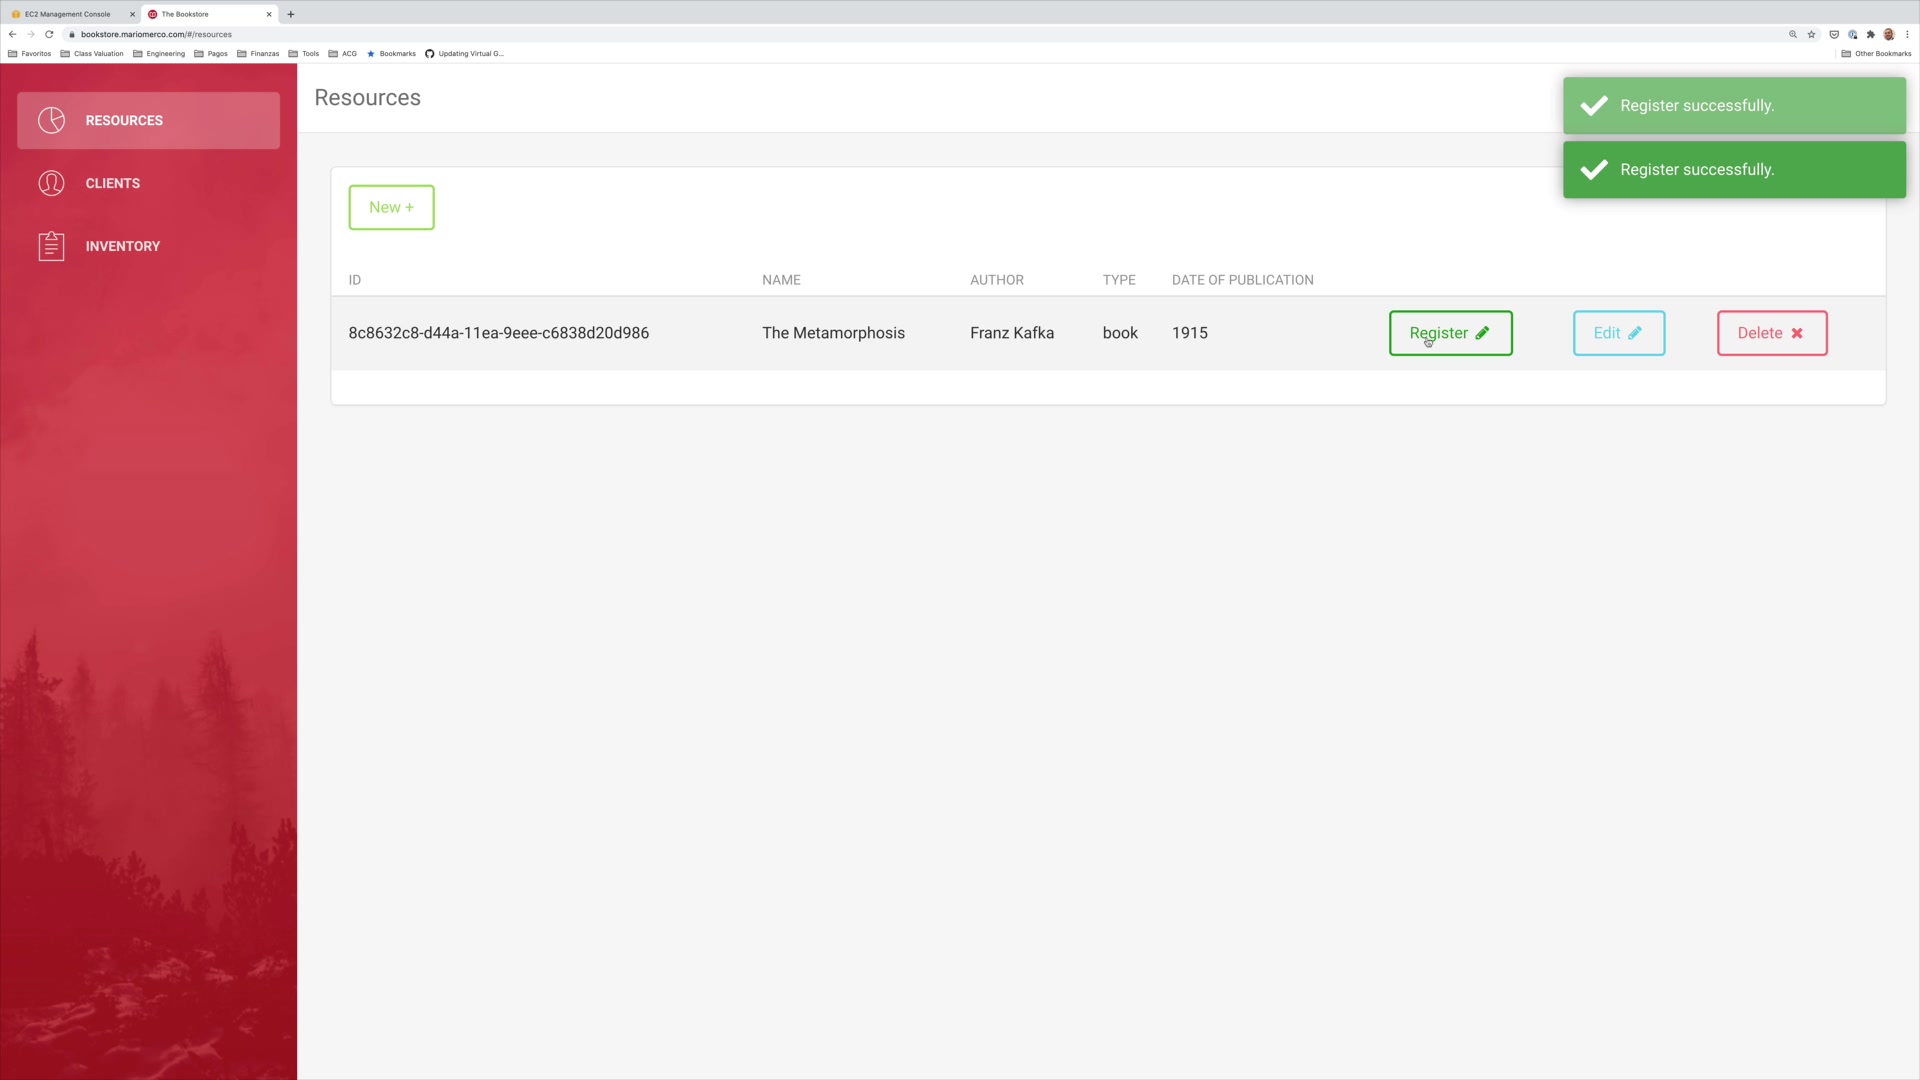Register The Metamorphosis resource
This screenshot has height=1080, width=1920.
(1449, 333)
